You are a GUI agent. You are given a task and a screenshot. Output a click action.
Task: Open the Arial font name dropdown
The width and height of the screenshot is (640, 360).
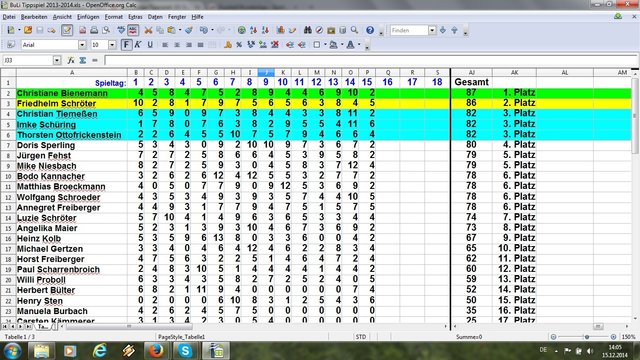[x=82, y=45]
